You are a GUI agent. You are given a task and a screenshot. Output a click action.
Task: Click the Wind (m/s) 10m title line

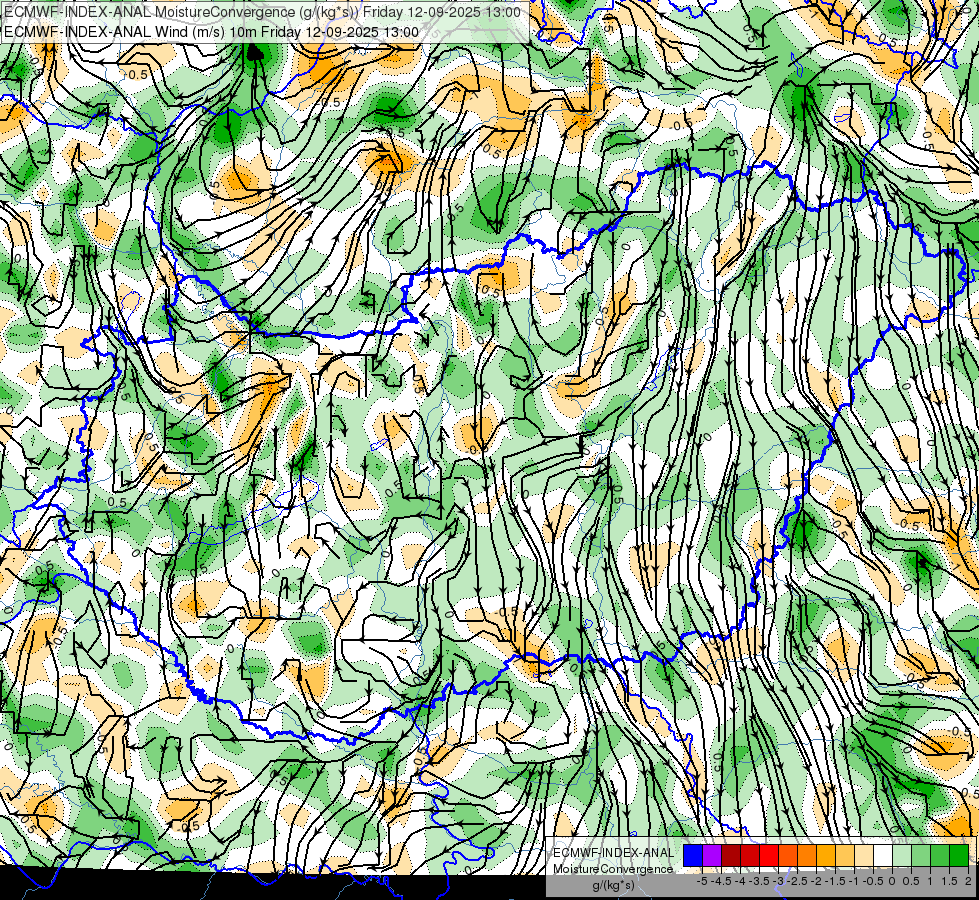click(x=211, y=31)
